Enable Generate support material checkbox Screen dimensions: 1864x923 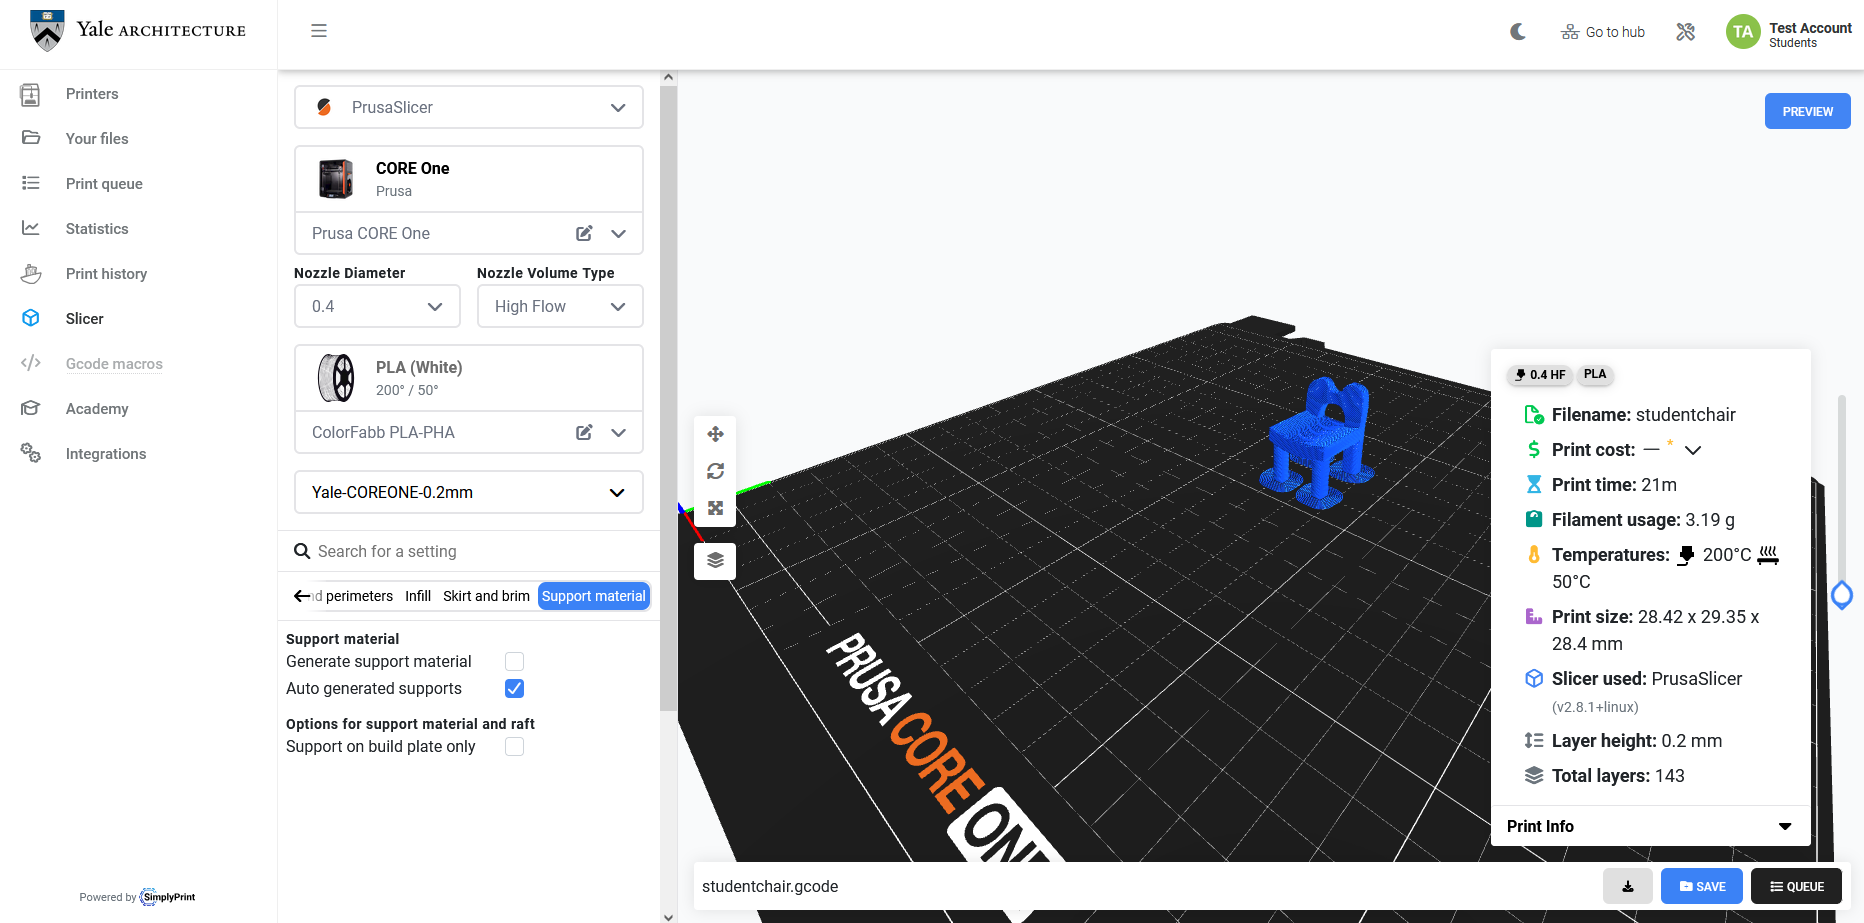pos(515,661)
